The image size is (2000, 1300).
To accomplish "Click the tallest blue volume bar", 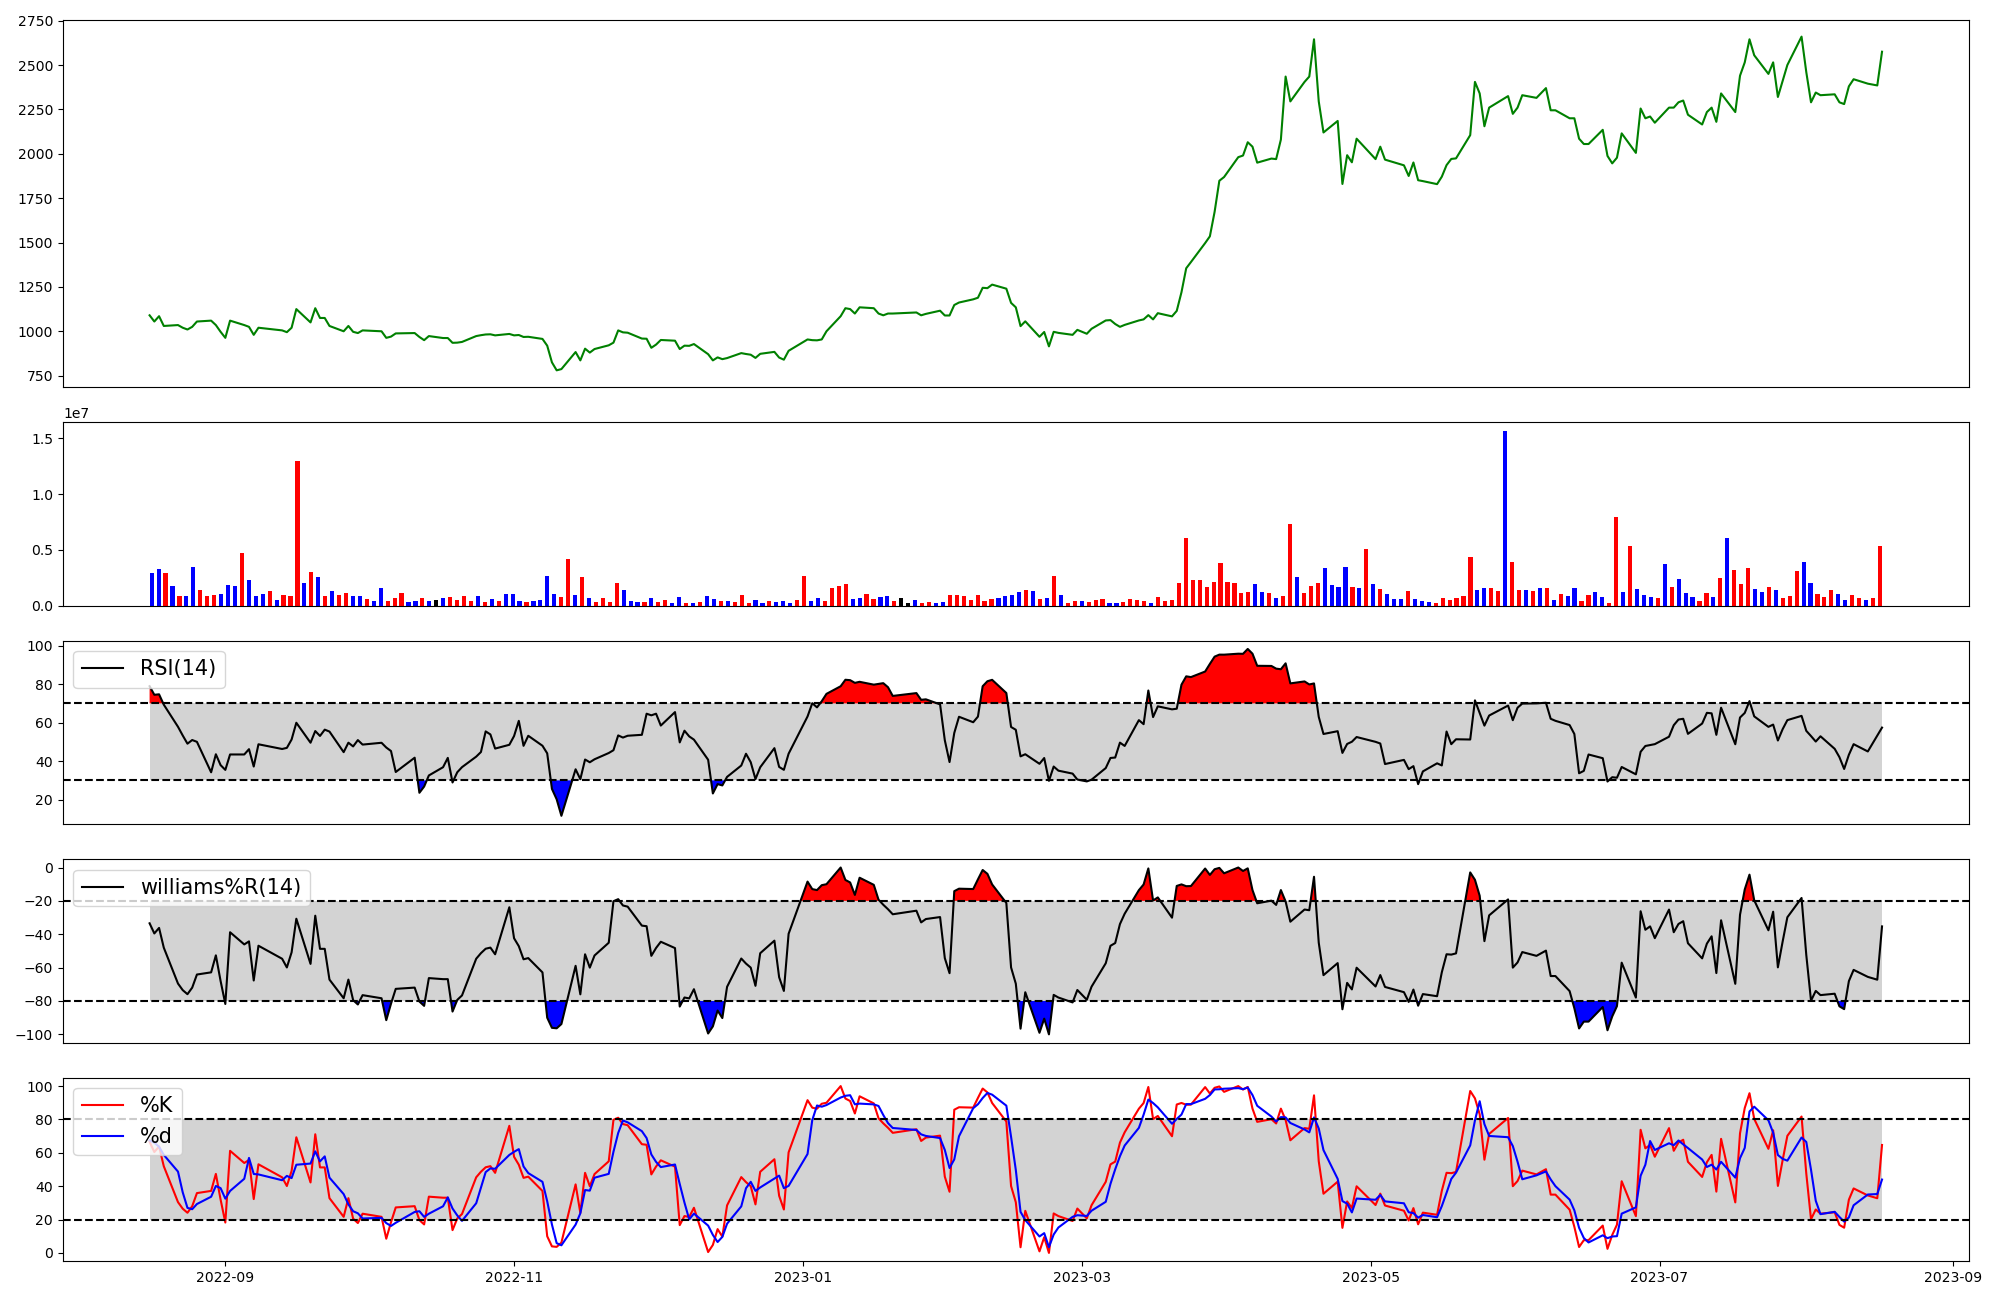I will [x=1504, y=518].
